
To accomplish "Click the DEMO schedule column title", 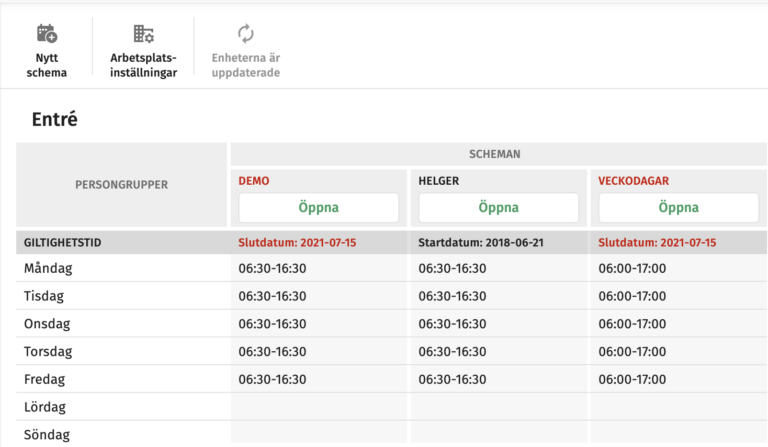I will coord(254,181).
